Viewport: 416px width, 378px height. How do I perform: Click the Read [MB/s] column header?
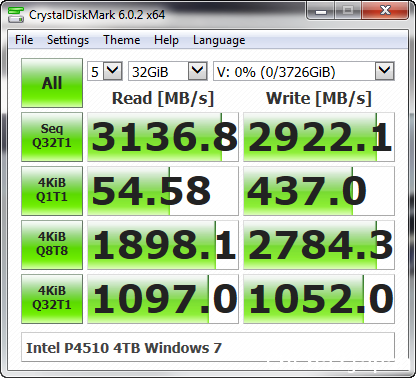[163, 98]
